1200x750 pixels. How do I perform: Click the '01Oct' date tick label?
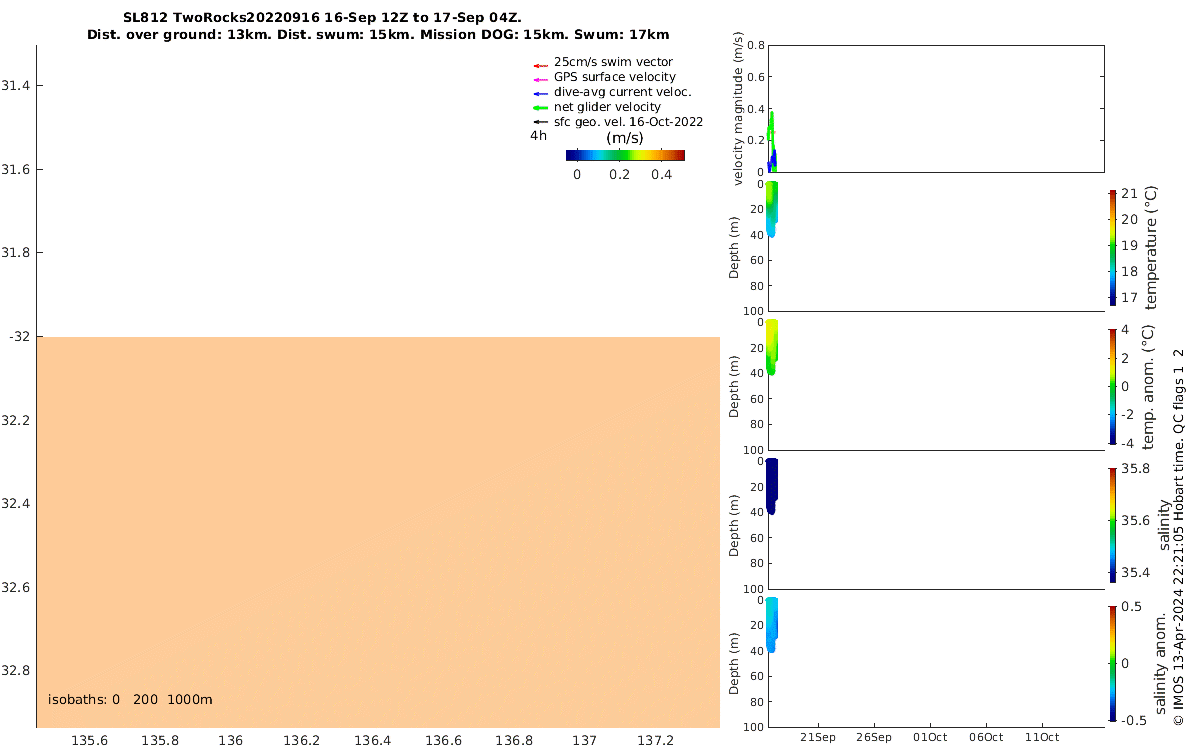tap(930, 737)
